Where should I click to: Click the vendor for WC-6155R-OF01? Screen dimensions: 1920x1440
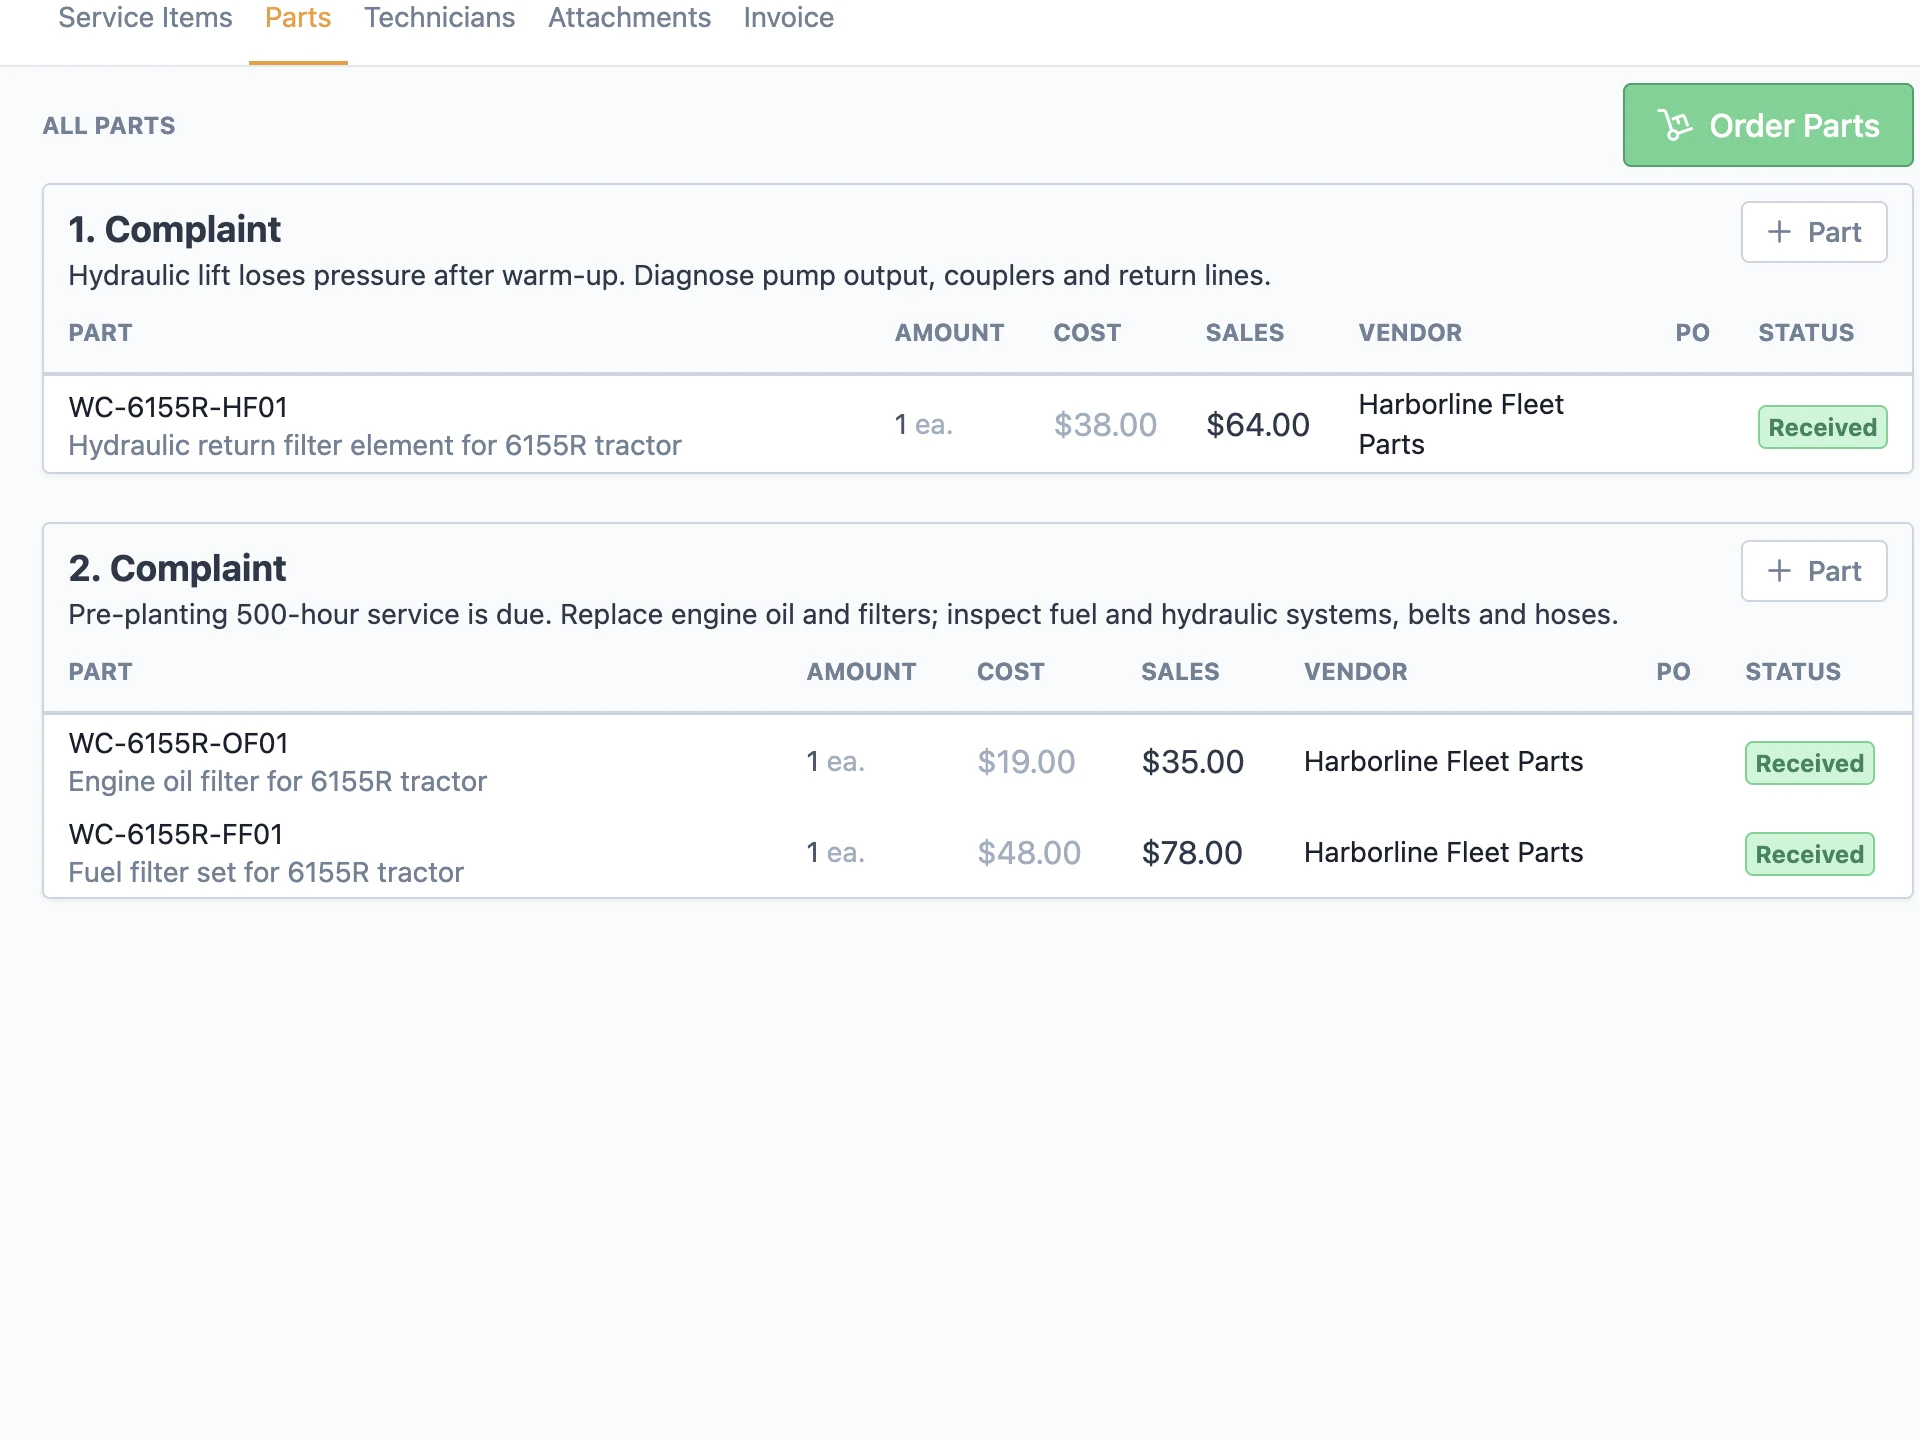pyautogui.click(x=1443, y=761)
